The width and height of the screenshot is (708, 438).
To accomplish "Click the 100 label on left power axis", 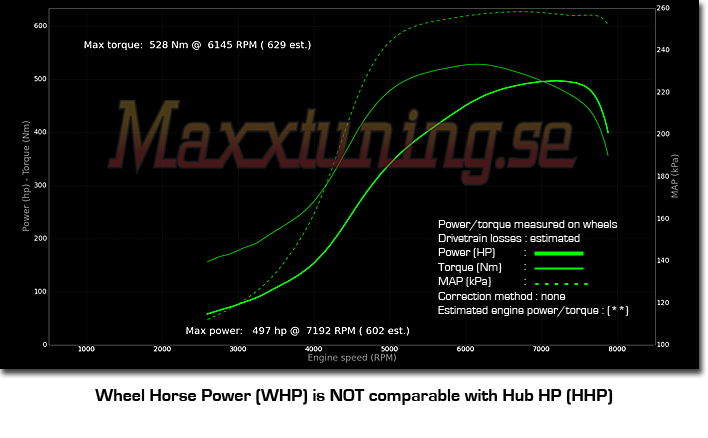I will (40, 292).
